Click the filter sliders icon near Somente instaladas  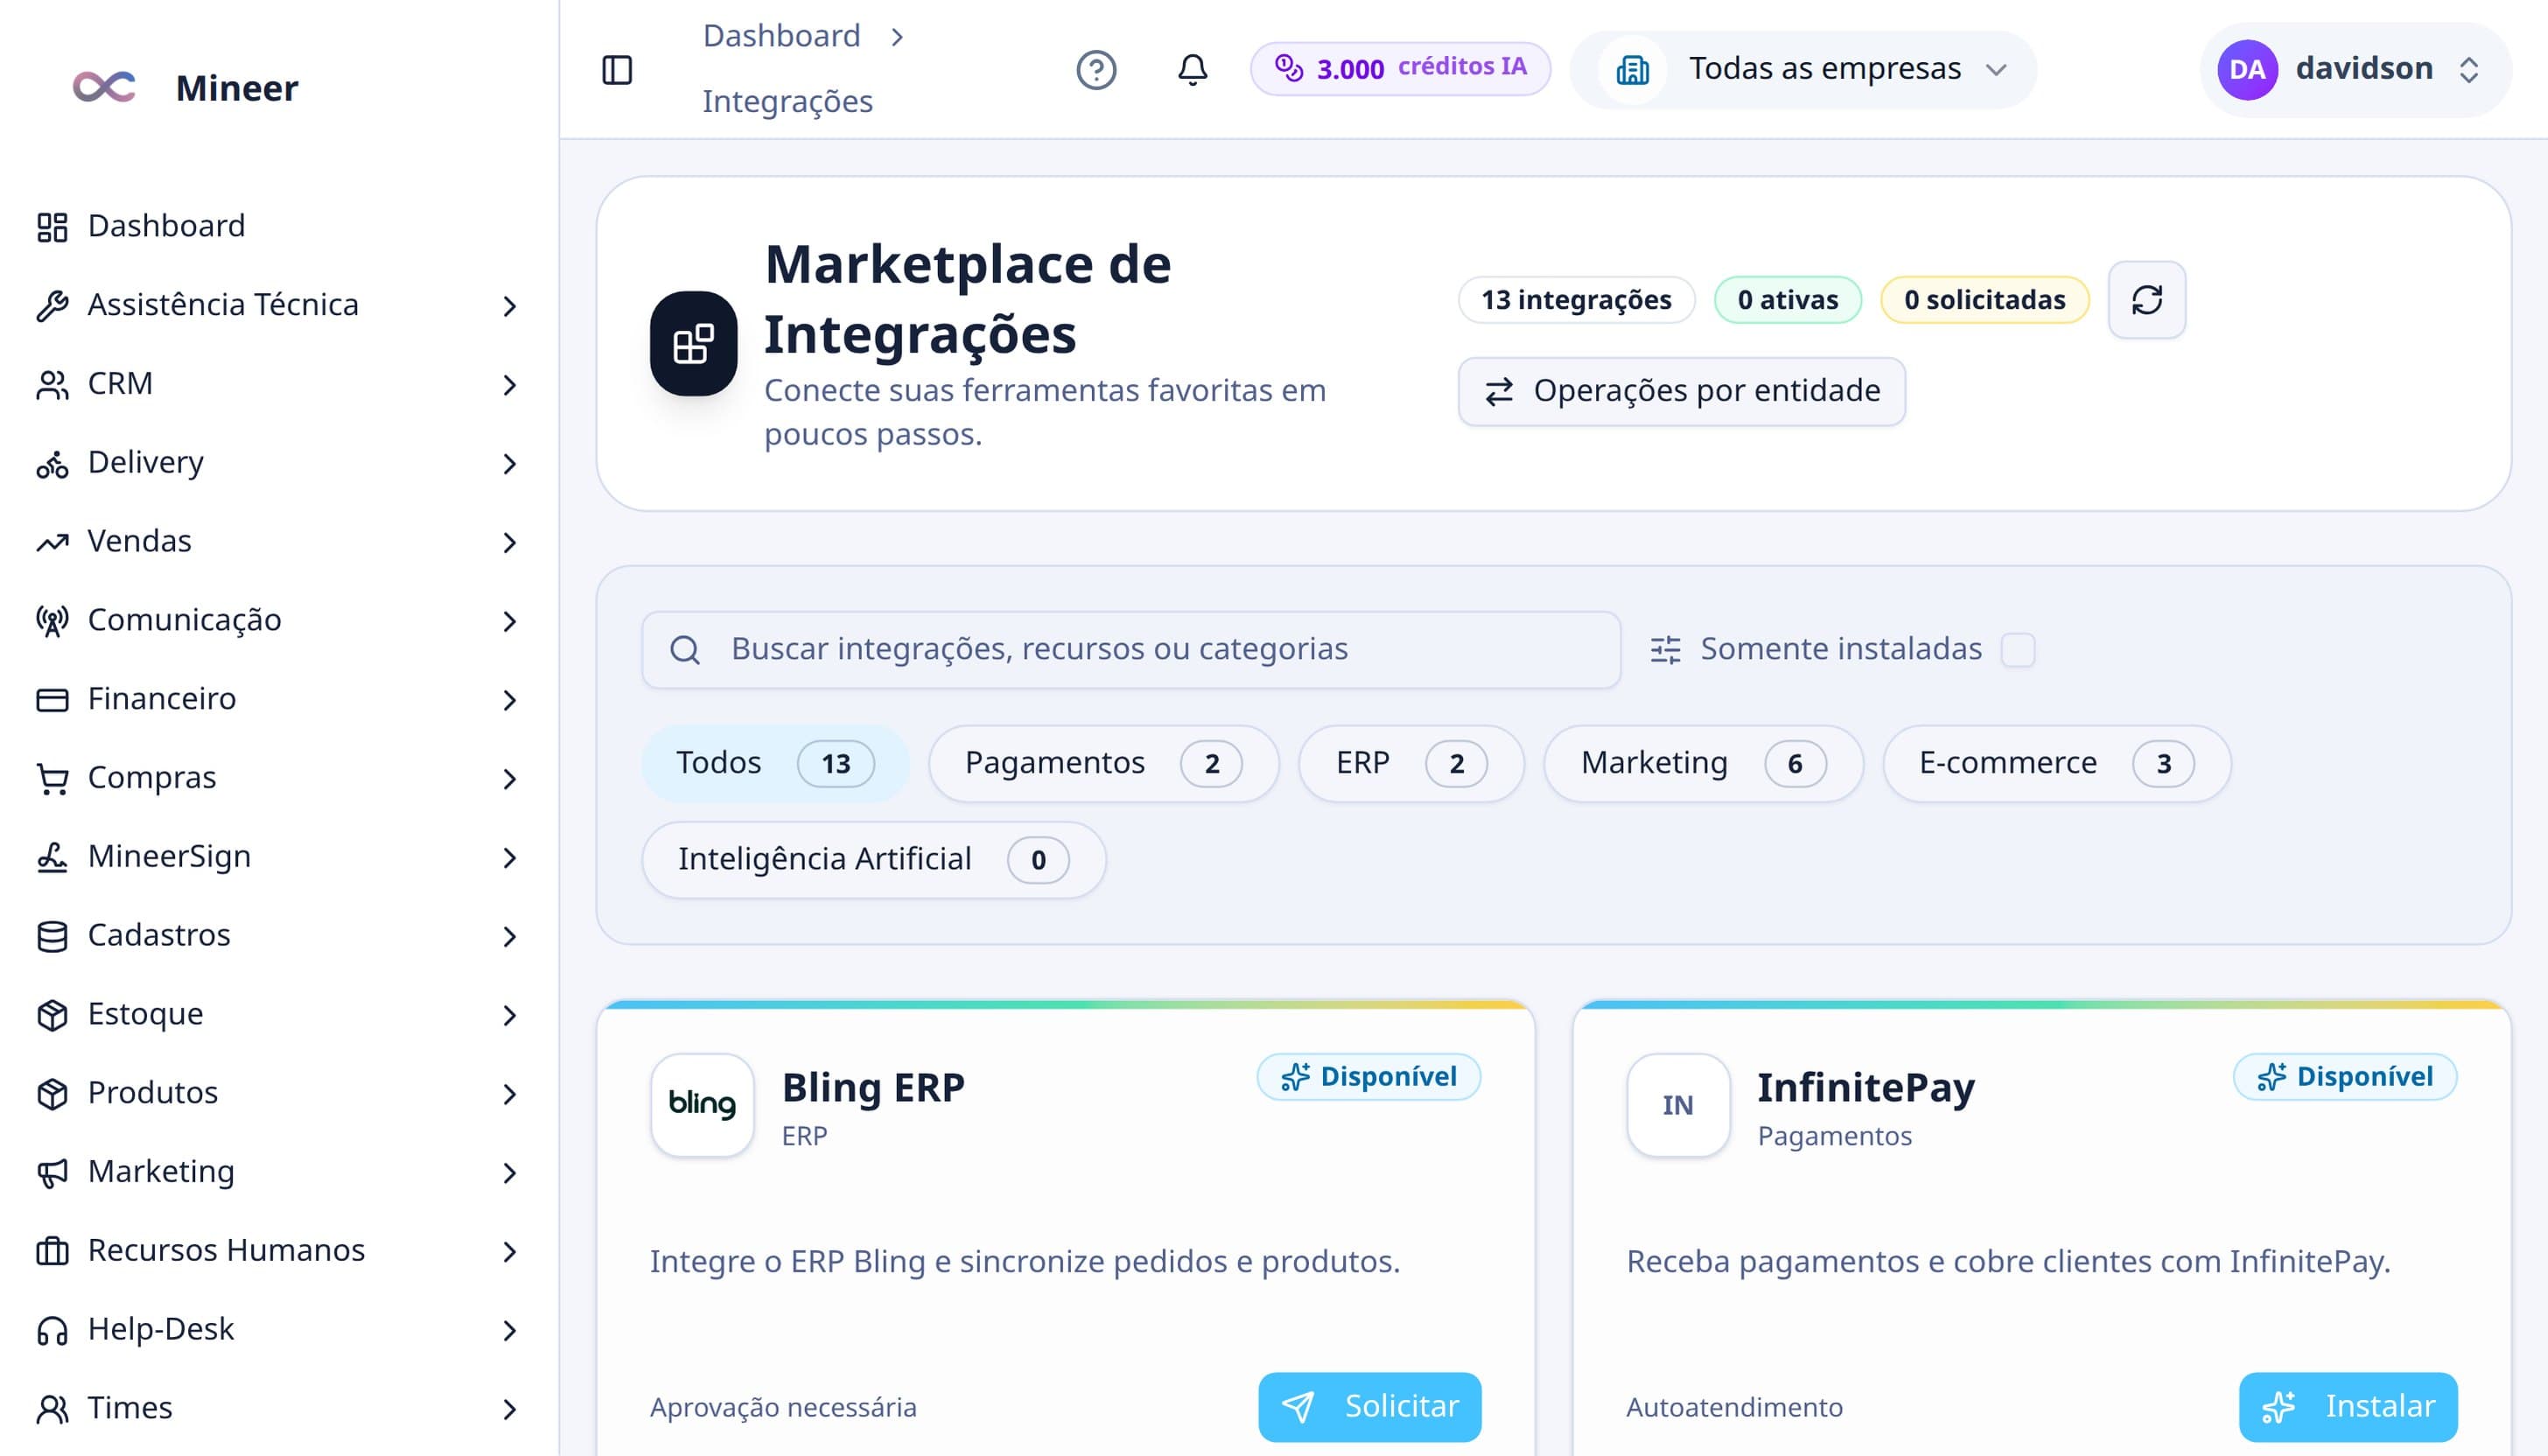click(x=1665, y=650)
